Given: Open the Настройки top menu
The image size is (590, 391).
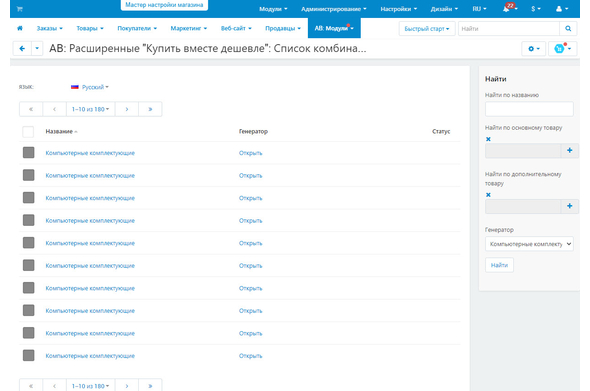Looking at the screenshot, I should [x=398, y=9].
